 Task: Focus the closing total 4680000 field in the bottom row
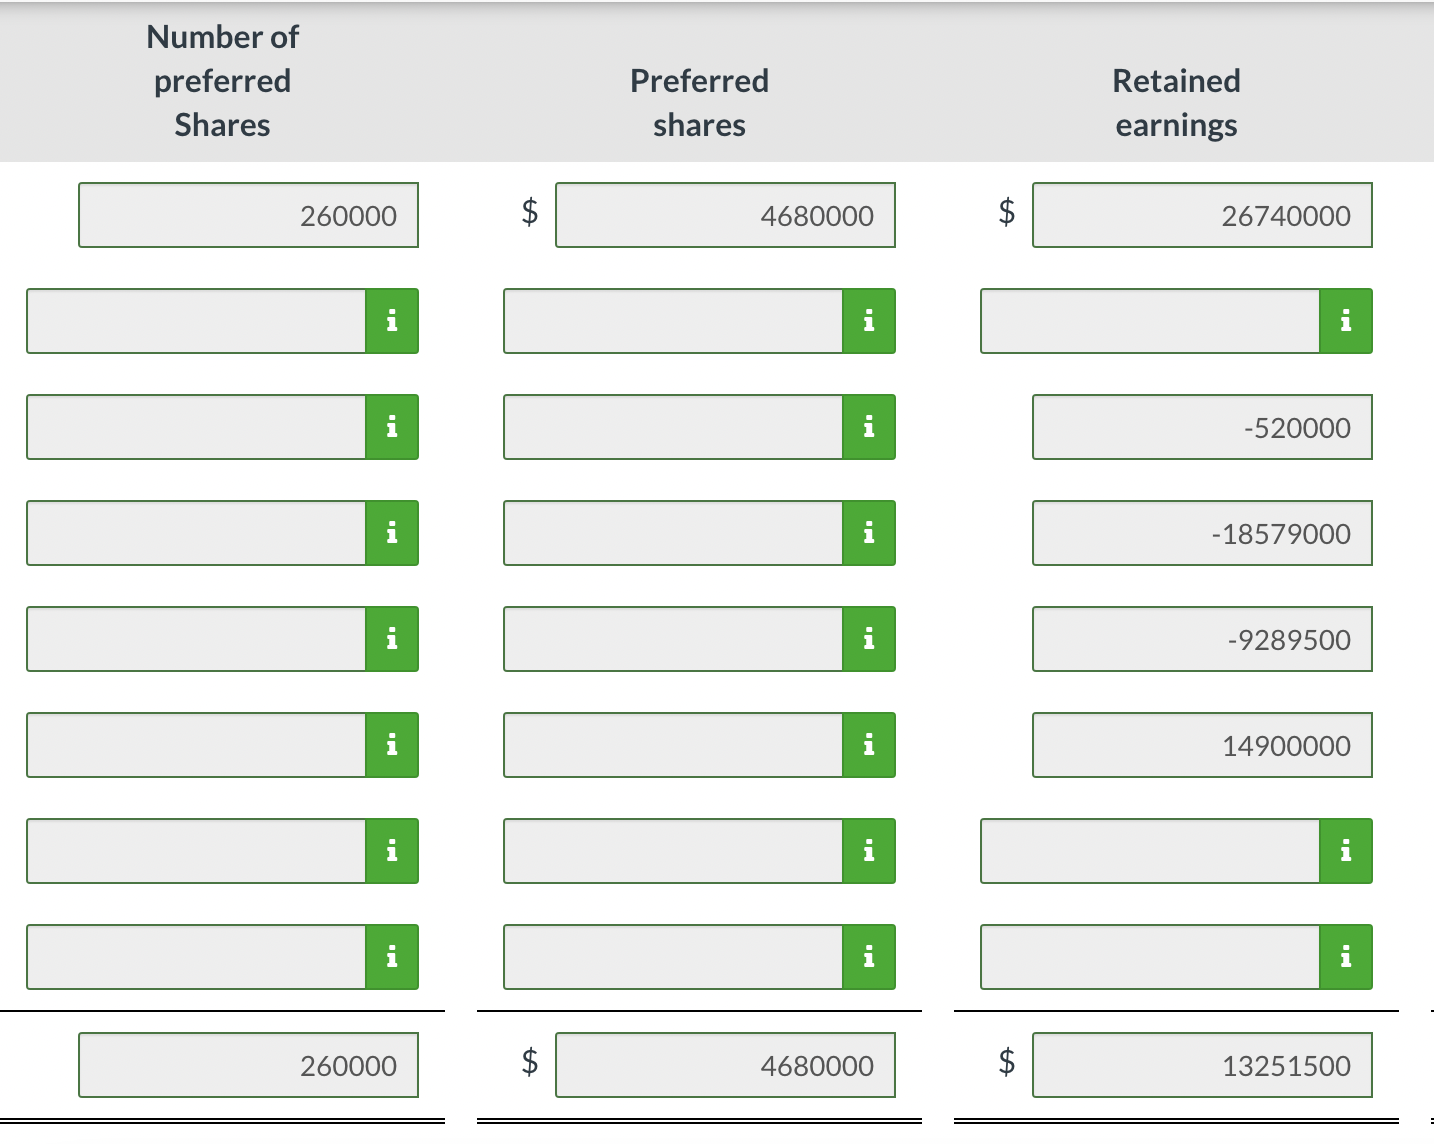point(725,1065)
